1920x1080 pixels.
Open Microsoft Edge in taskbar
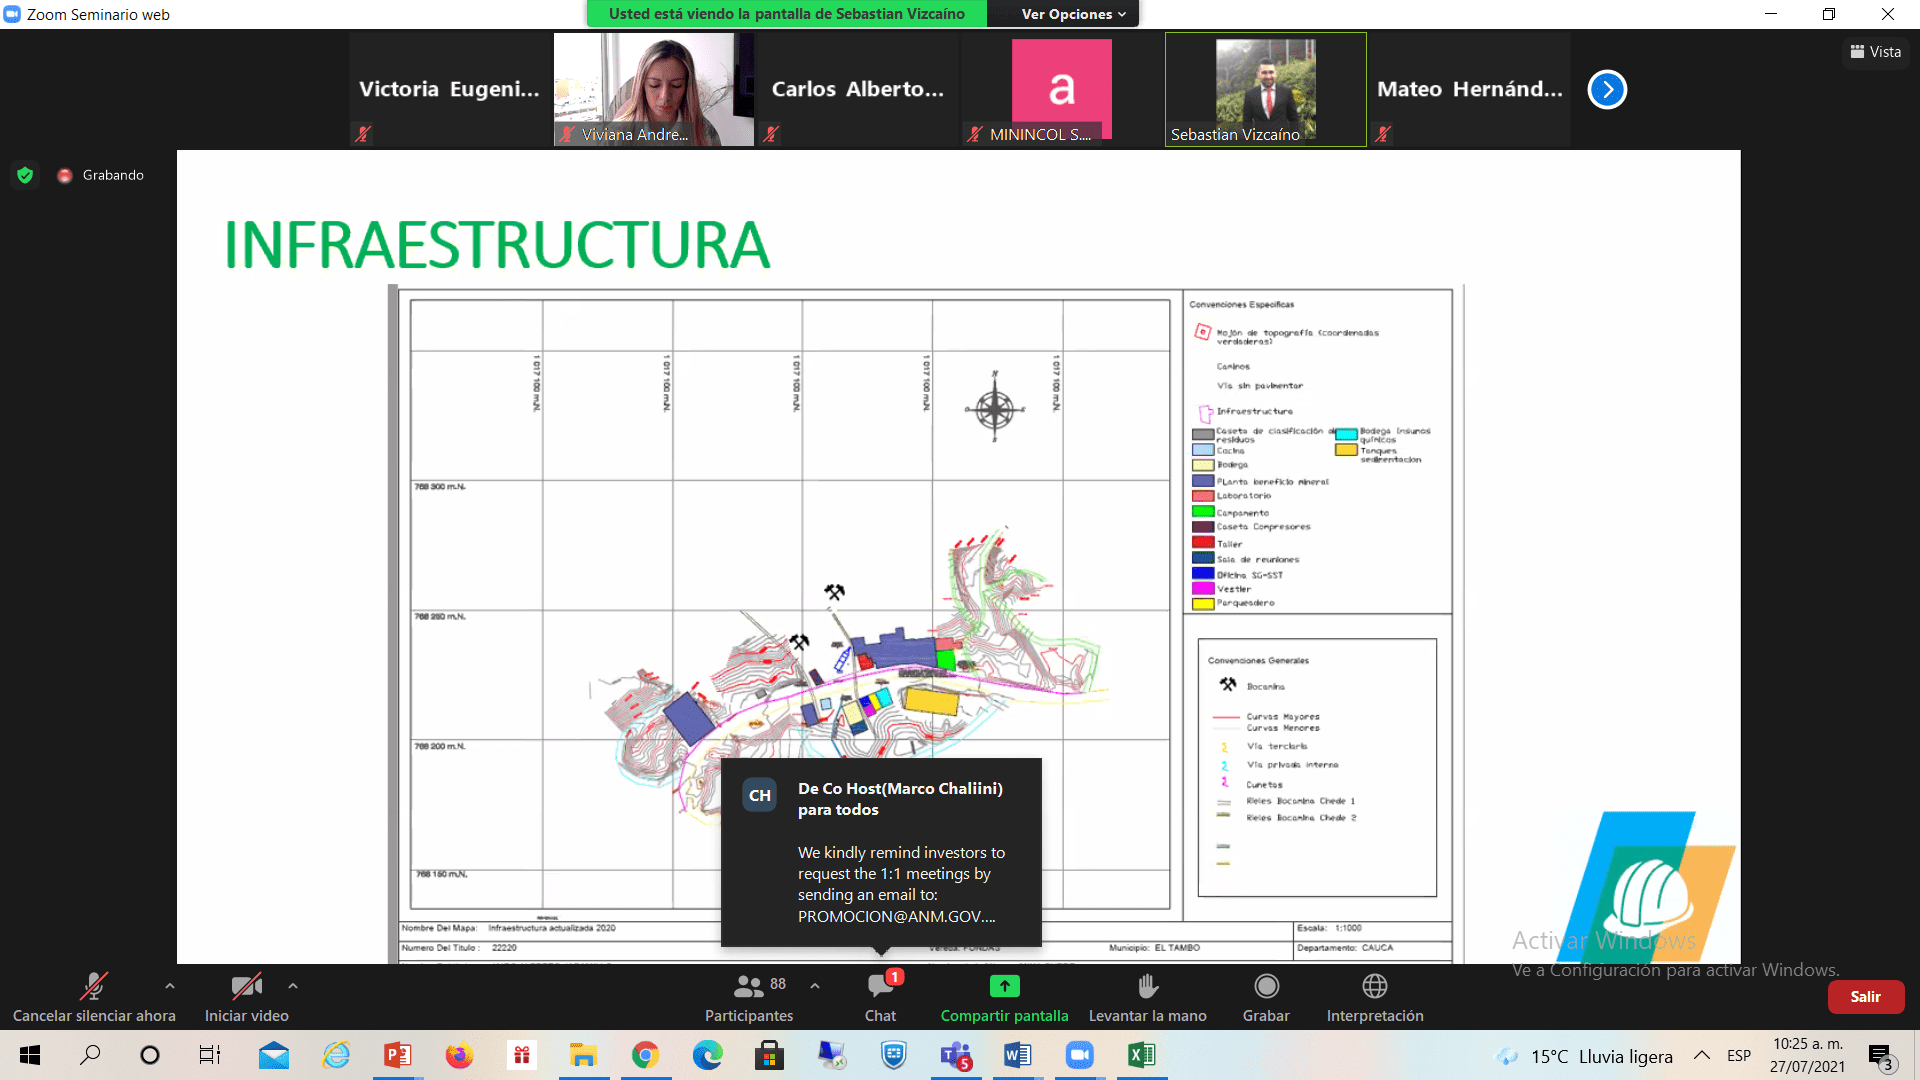[707, 1055]
